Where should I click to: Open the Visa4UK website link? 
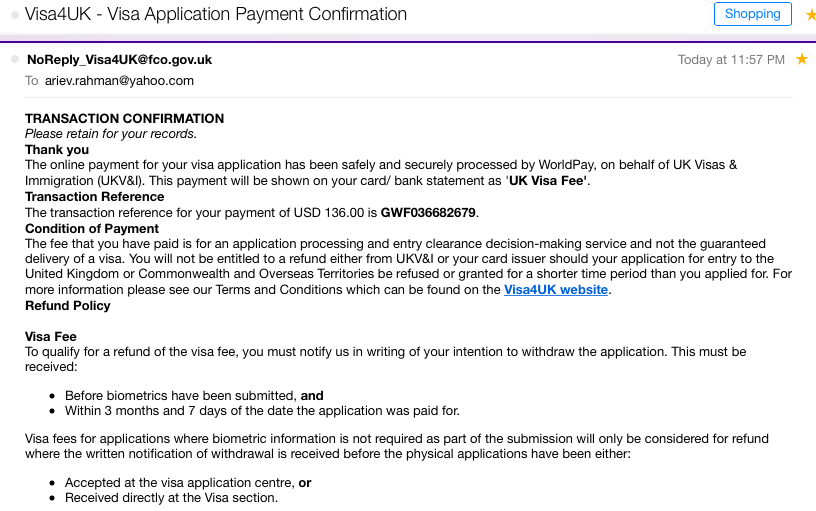tap(556, 289)
